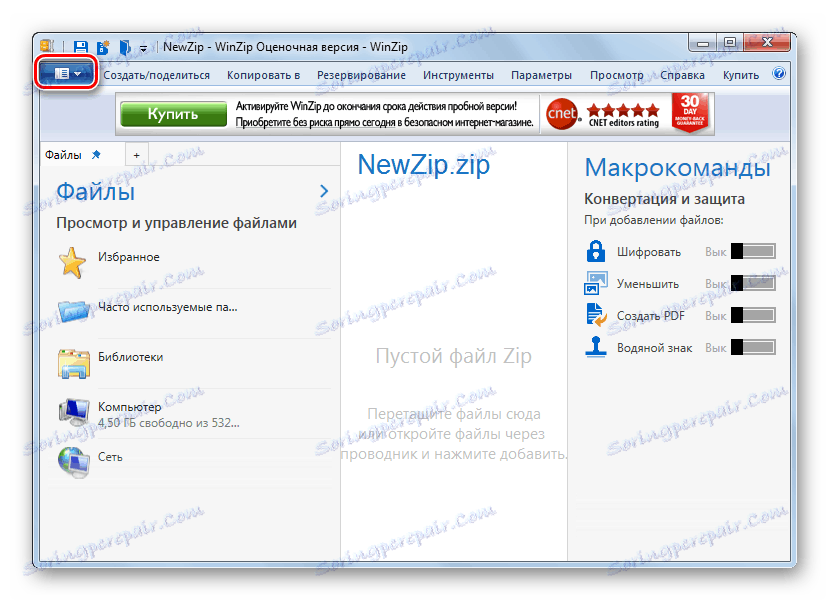
Task: Open the Резервирование tab
Action: (x=362, y=75)
